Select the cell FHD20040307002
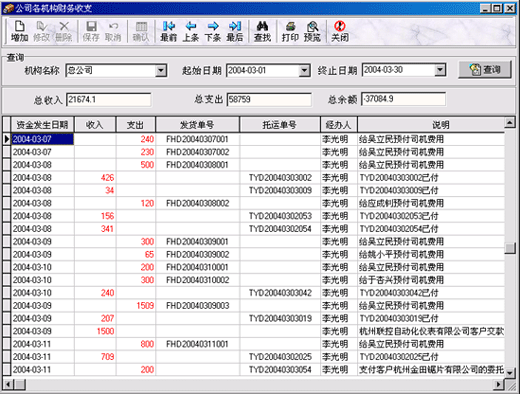This screenshot has height=394, width=520. click(197, 152)
